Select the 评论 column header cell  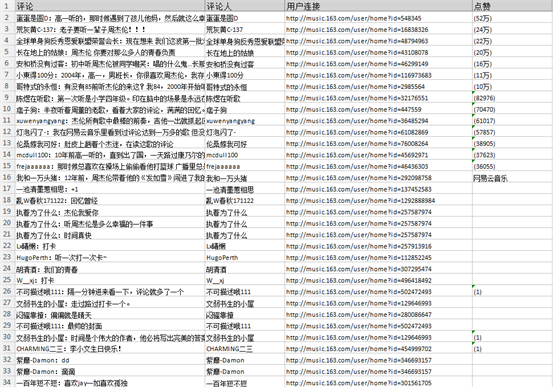[x=110, y=6]
